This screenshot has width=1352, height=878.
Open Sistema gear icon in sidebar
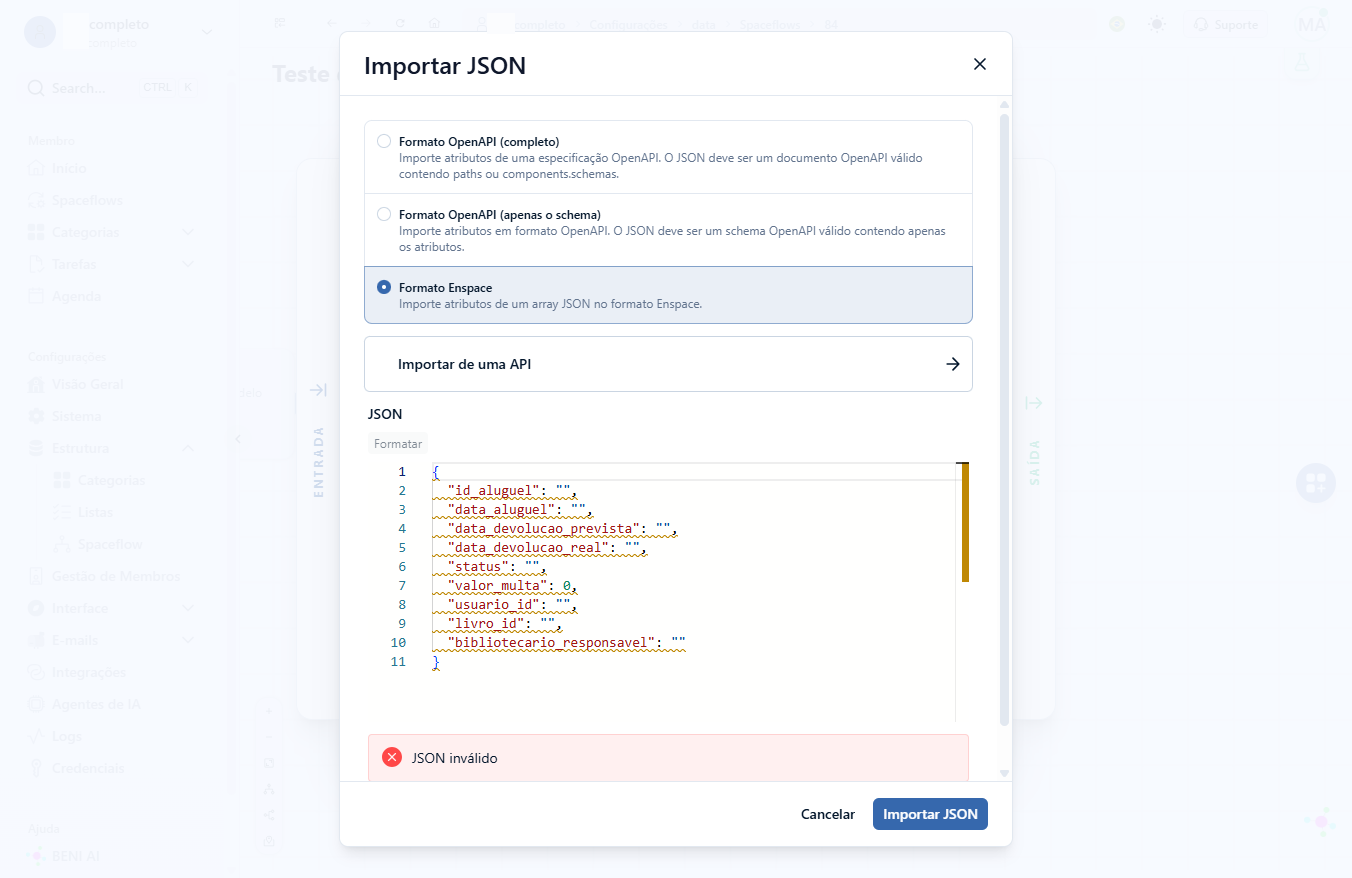pyautogui.click(x=36, y=416)
